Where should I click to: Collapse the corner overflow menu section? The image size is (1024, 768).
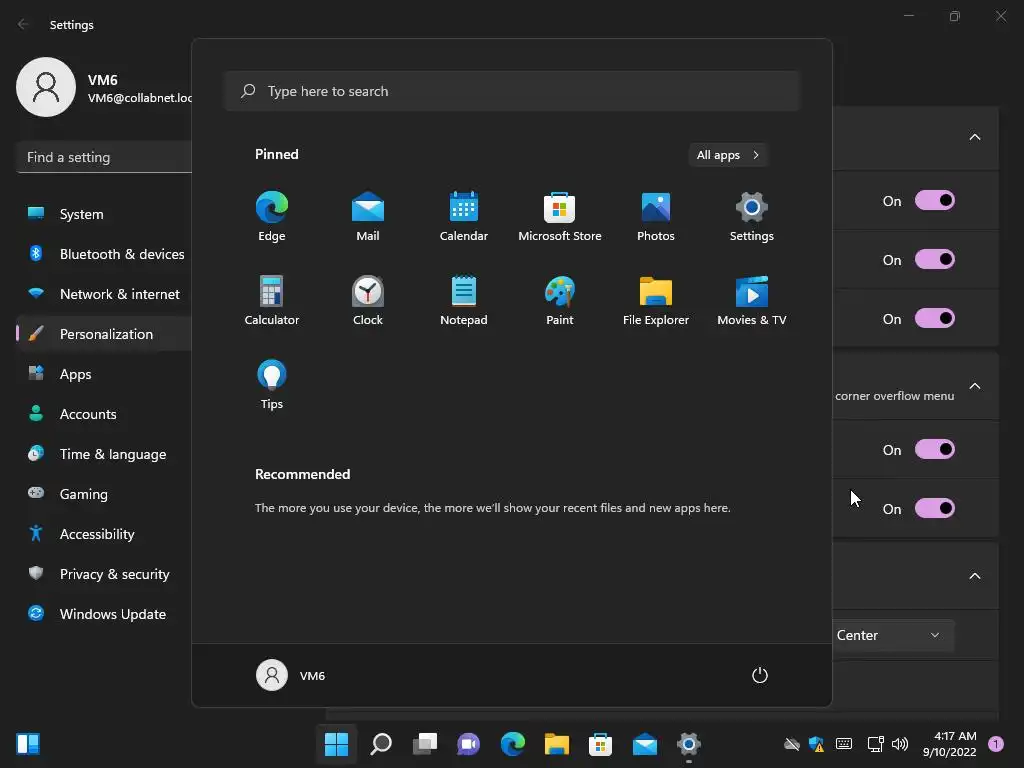(974, 386)
